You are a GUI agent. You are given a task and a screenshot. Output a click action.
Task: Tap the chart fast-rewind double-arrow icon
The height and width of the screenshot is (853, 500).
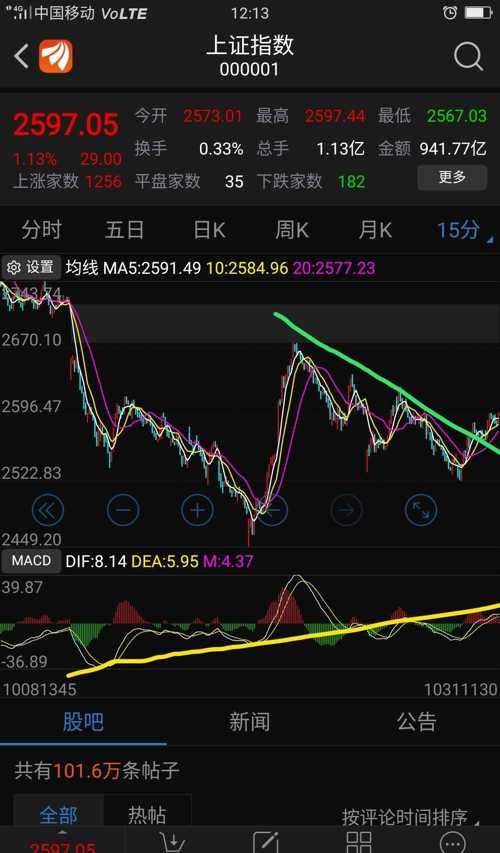coord(48,510)
